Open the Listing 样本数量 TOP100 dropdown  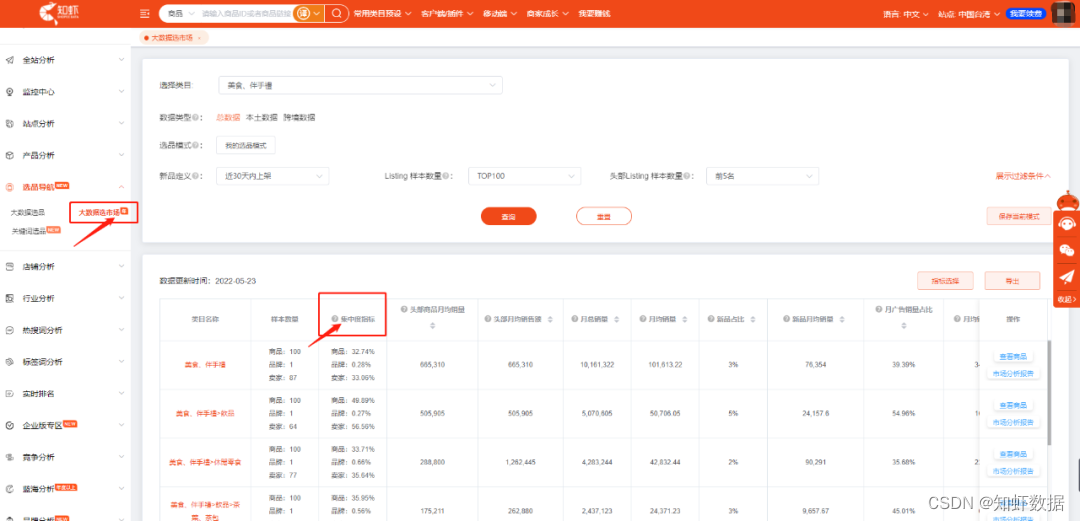525,176
